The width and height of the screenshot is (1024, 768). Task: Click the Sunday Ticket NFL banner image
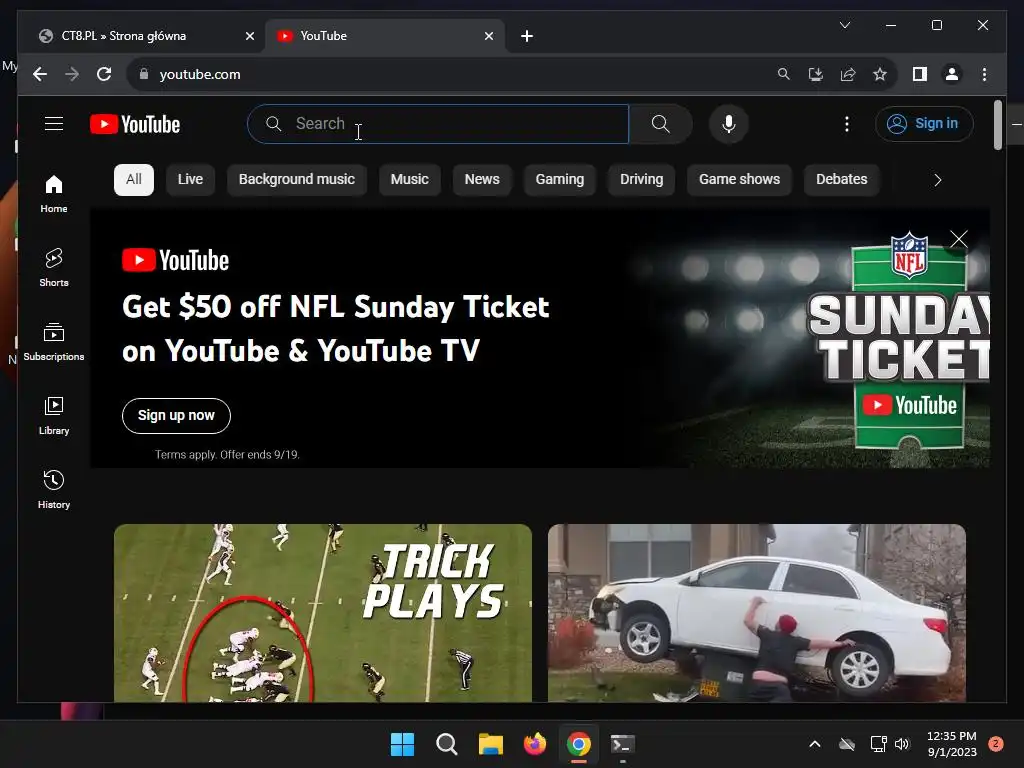(901, 340)
